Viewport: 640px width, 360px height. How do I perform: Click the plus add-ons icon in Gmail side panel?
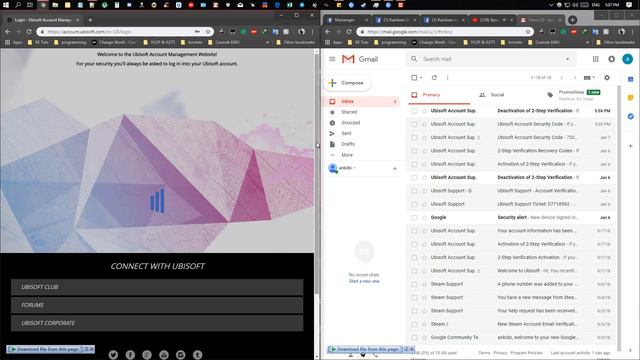click(x=631, y=146)
